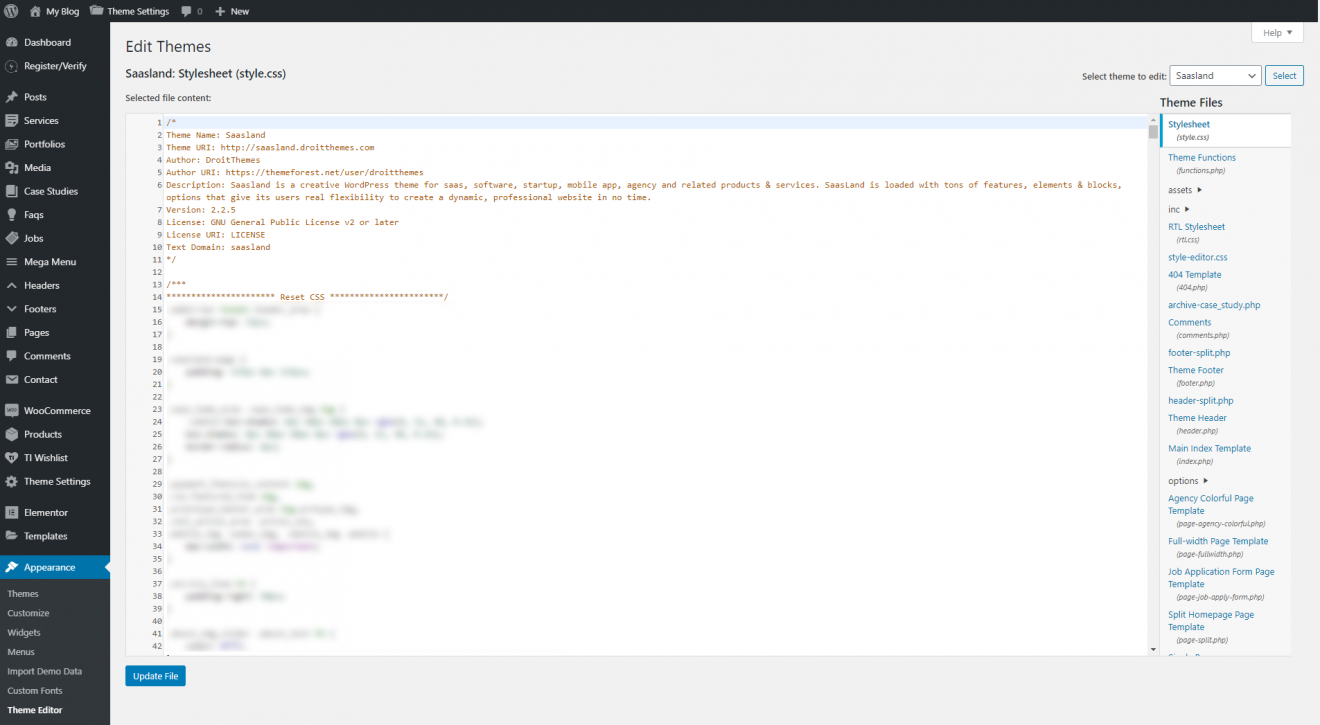Open the WooCommerce icon in sidebar
The width and height of the screenshot is (1320, 725).
coord(12,411)
